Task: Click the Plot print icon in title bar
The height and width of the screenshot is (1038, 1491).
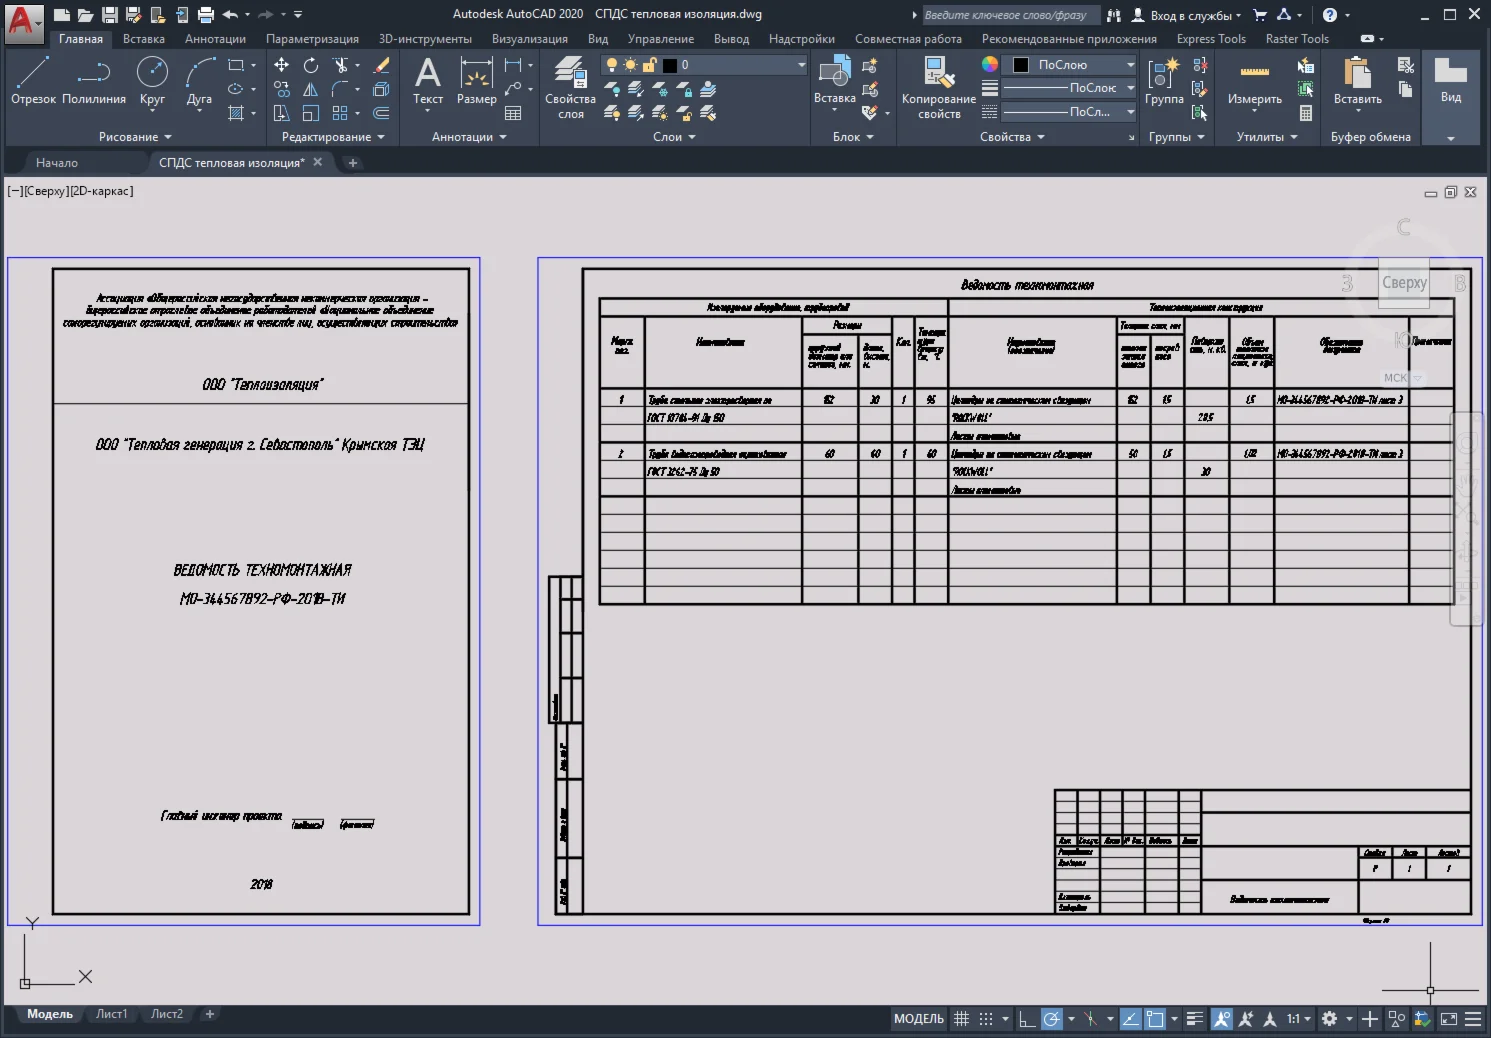Action: coord(206,15)
